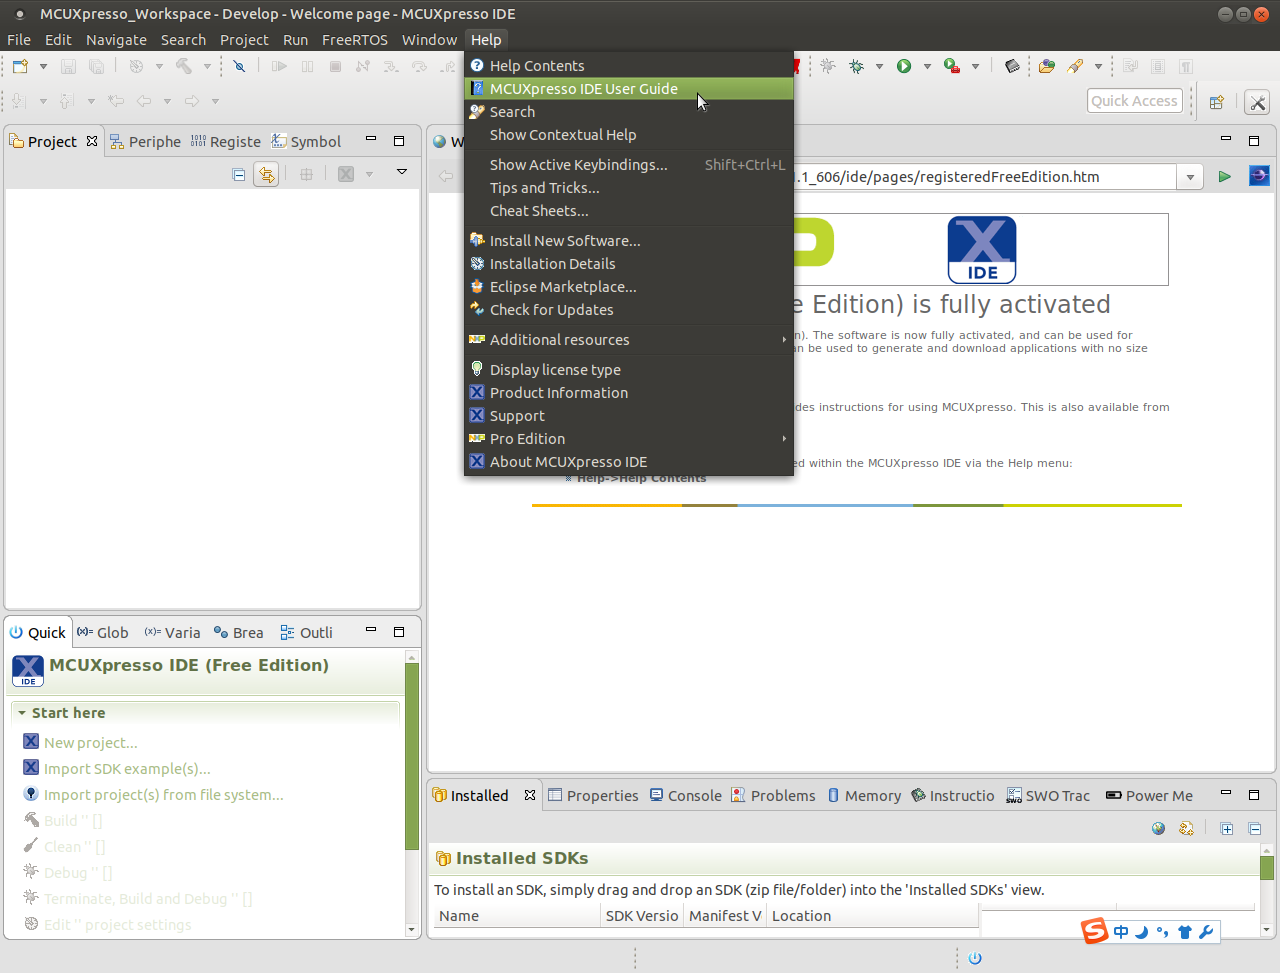1280x973 pixels.
Task: Switch to the Console tab
Action: [x=686, y=796]
